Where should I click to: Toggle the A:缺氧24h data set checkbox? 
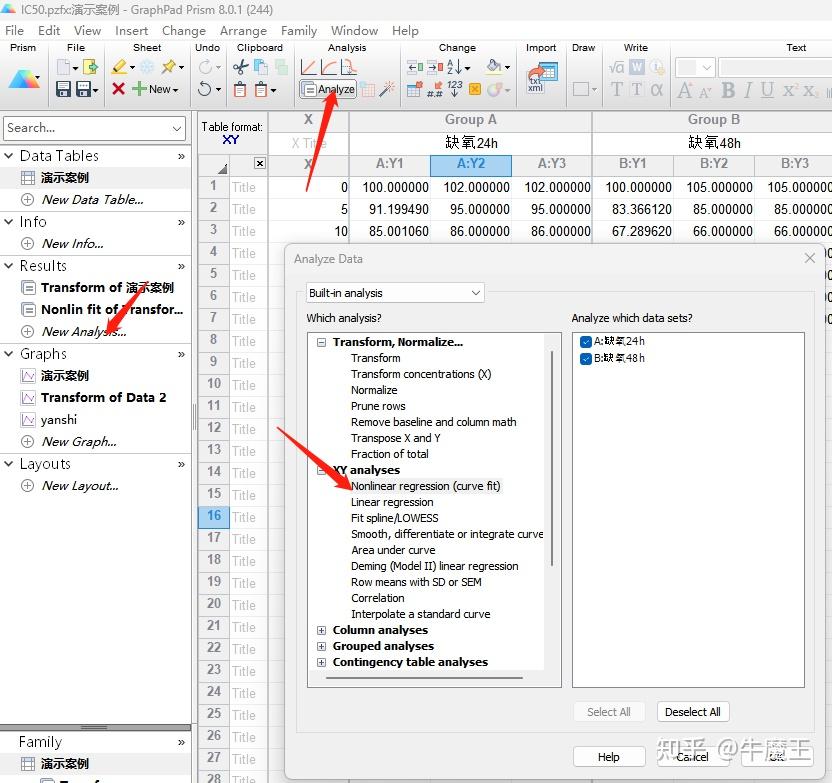click(586, 342)
